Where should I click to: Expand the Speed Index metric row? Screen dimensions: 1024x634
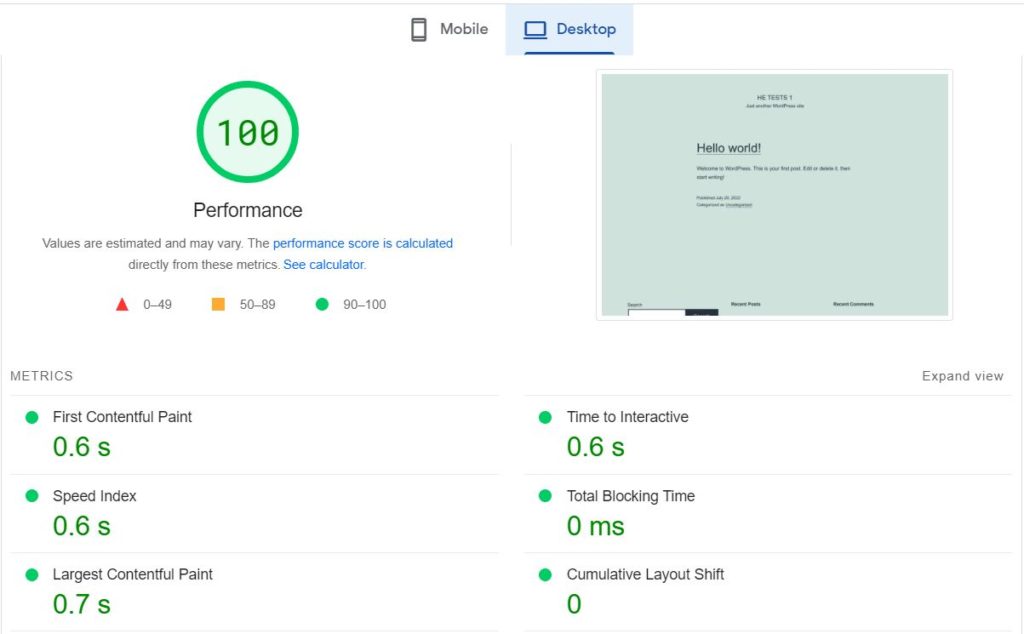coord(255,514)
